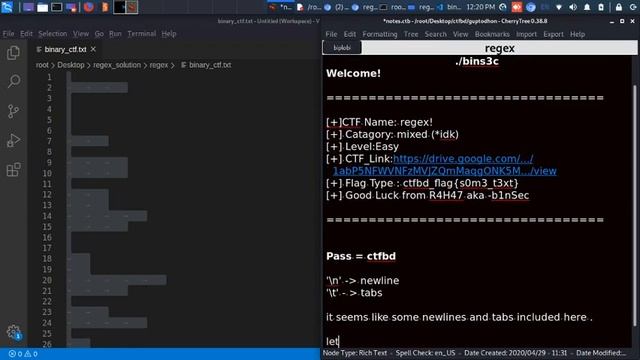640x360 pixels.
Task: Open the Run menu in VS Code
Action: (115, 34)
